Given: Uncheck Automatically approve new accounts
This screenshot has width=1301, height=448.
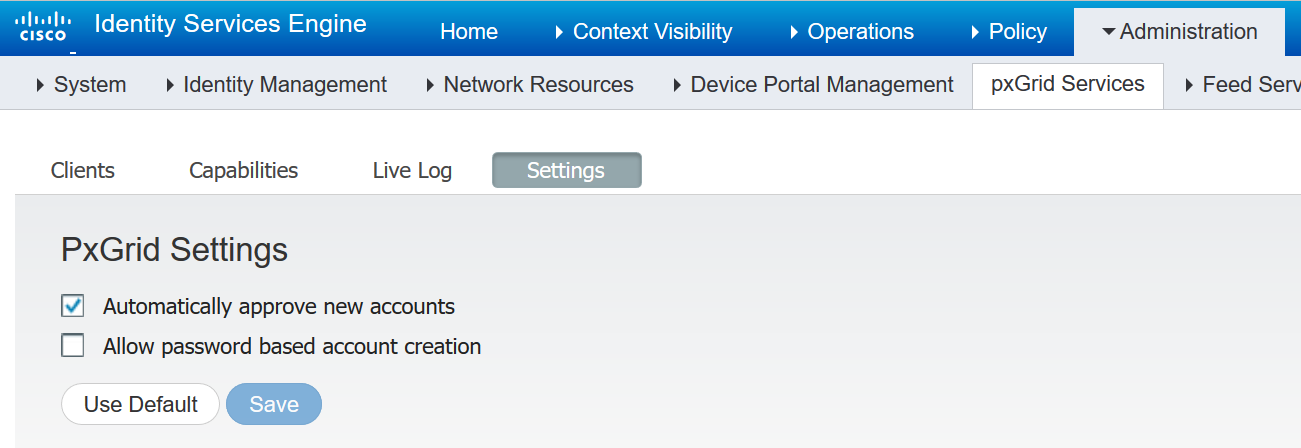Looking at the screenshot, I should pos(73,306).
